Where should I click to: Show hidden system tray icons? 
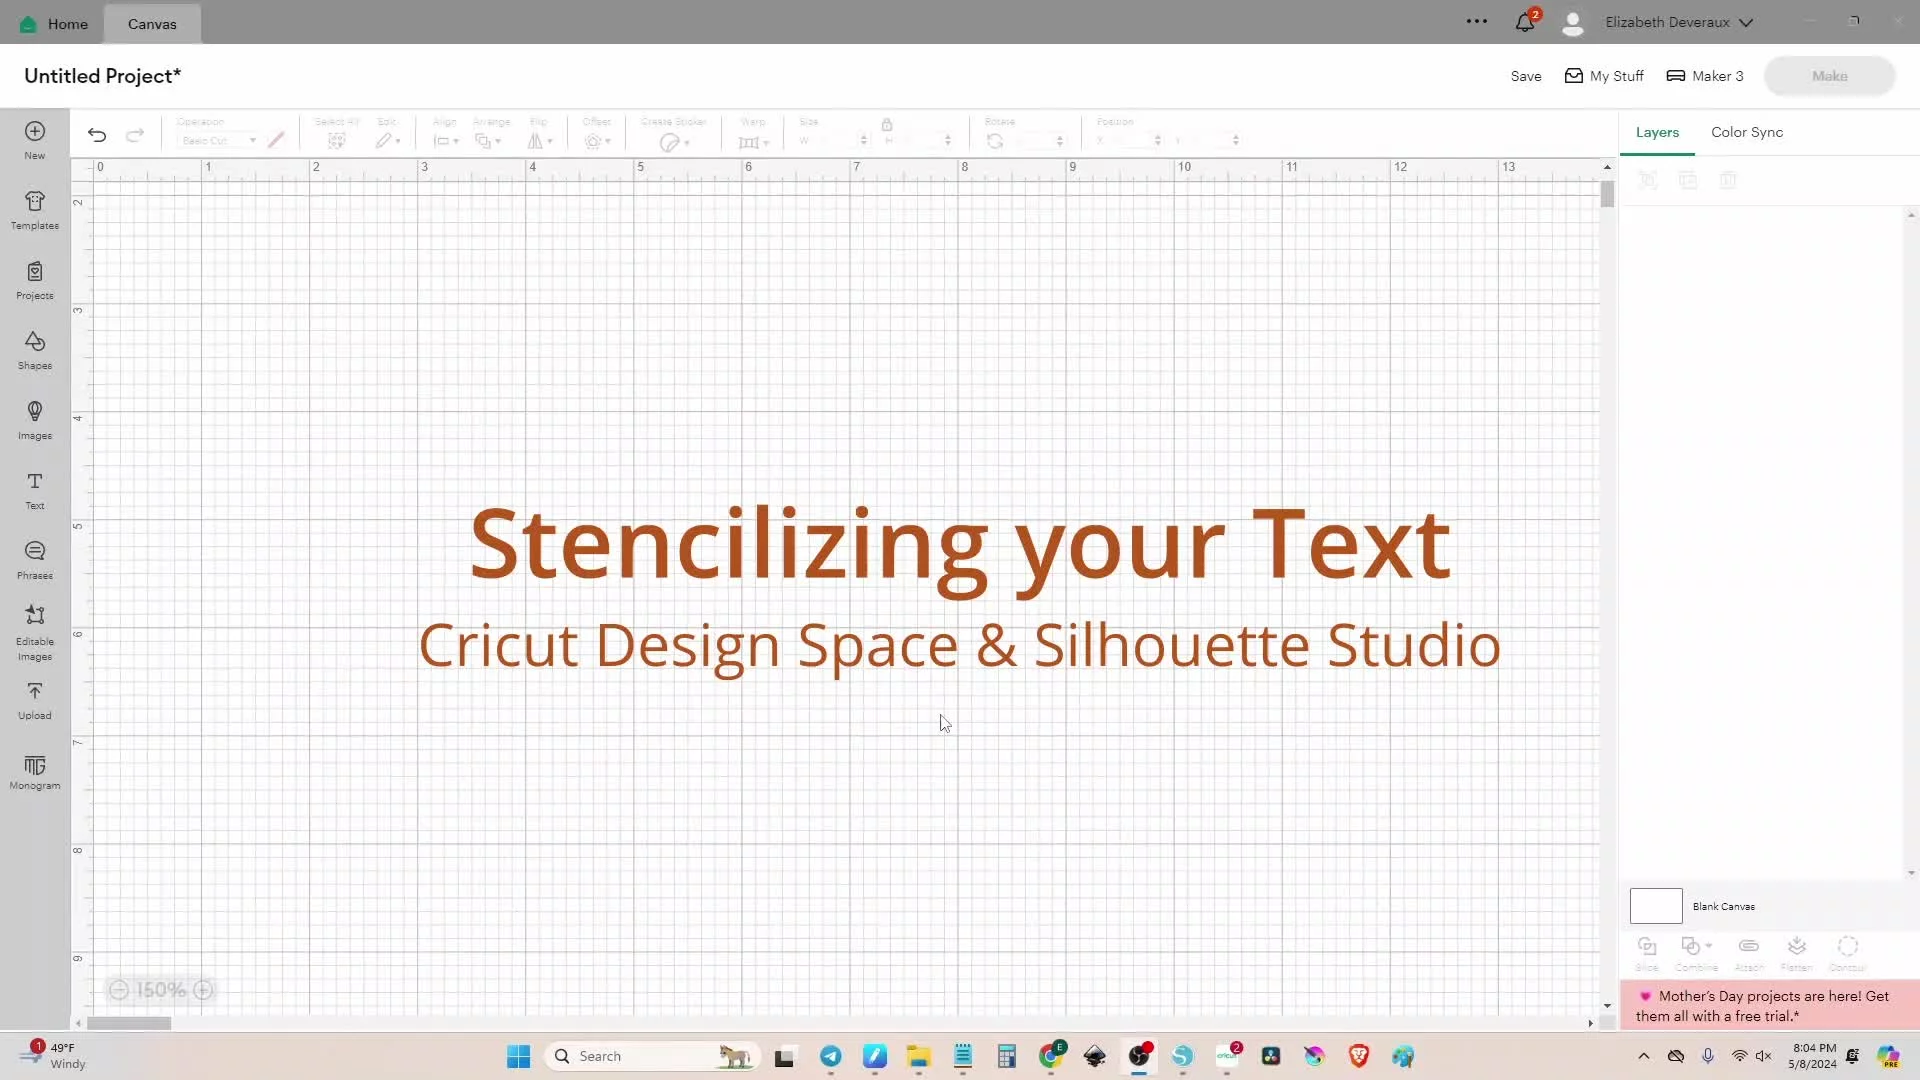[1644, 1056]
